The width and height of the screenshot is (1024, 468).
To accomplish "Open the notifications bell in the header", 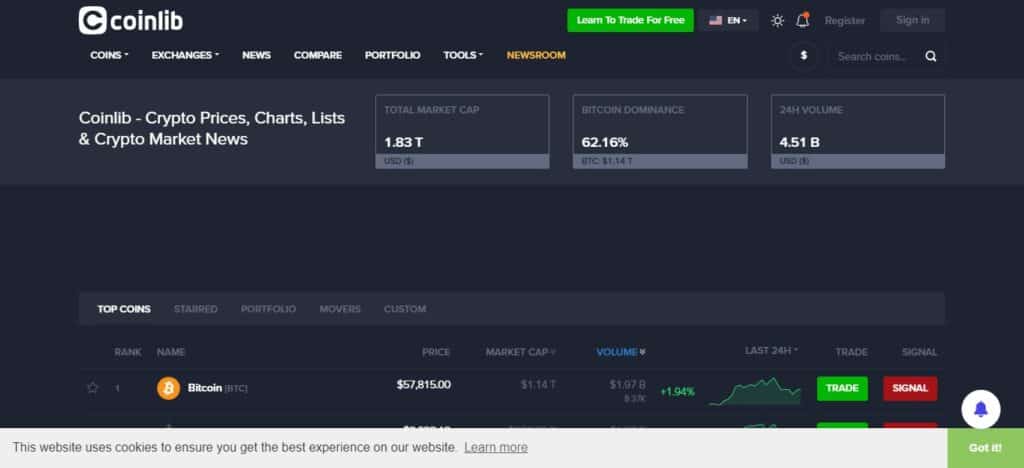I will click(803, 20).
